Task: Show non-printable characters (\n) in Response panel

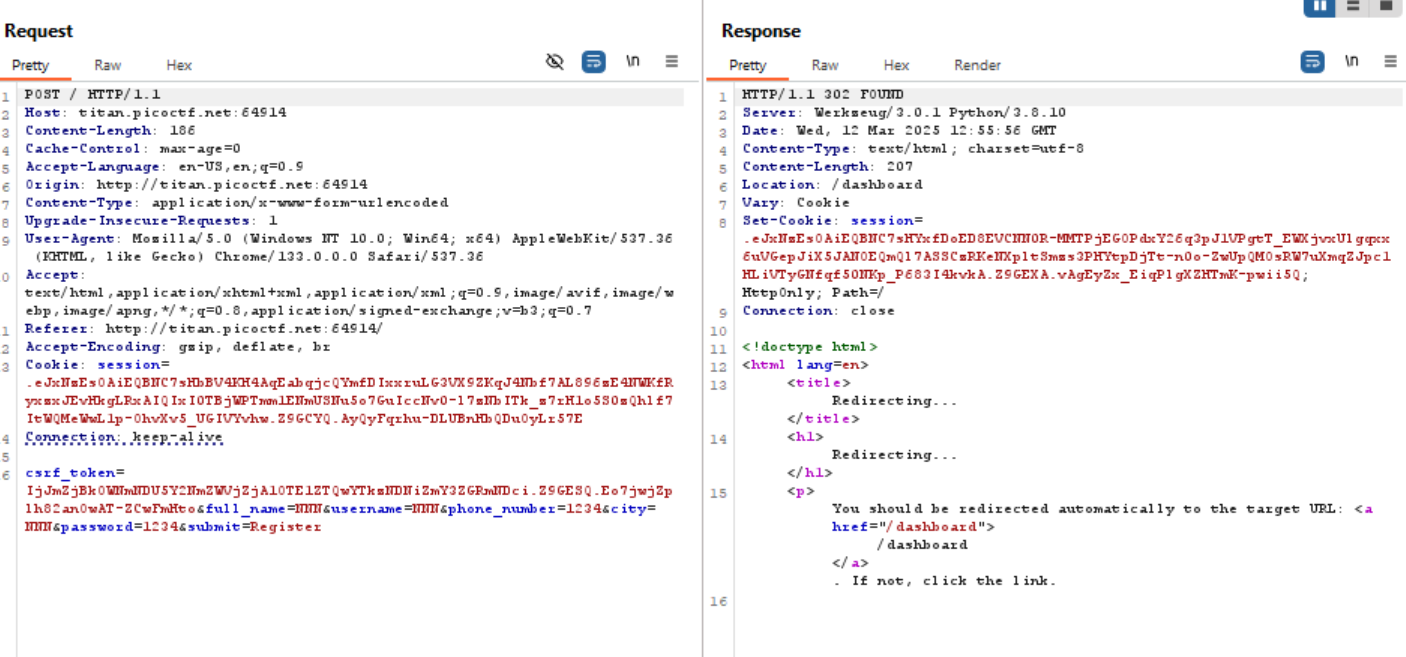Action: [x=1352, y=61]
